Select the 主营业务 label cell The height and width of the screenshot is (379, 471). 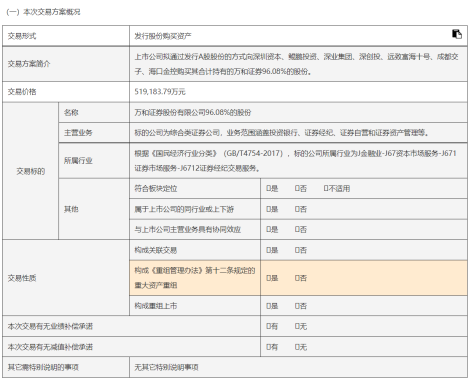coord(94,133)
